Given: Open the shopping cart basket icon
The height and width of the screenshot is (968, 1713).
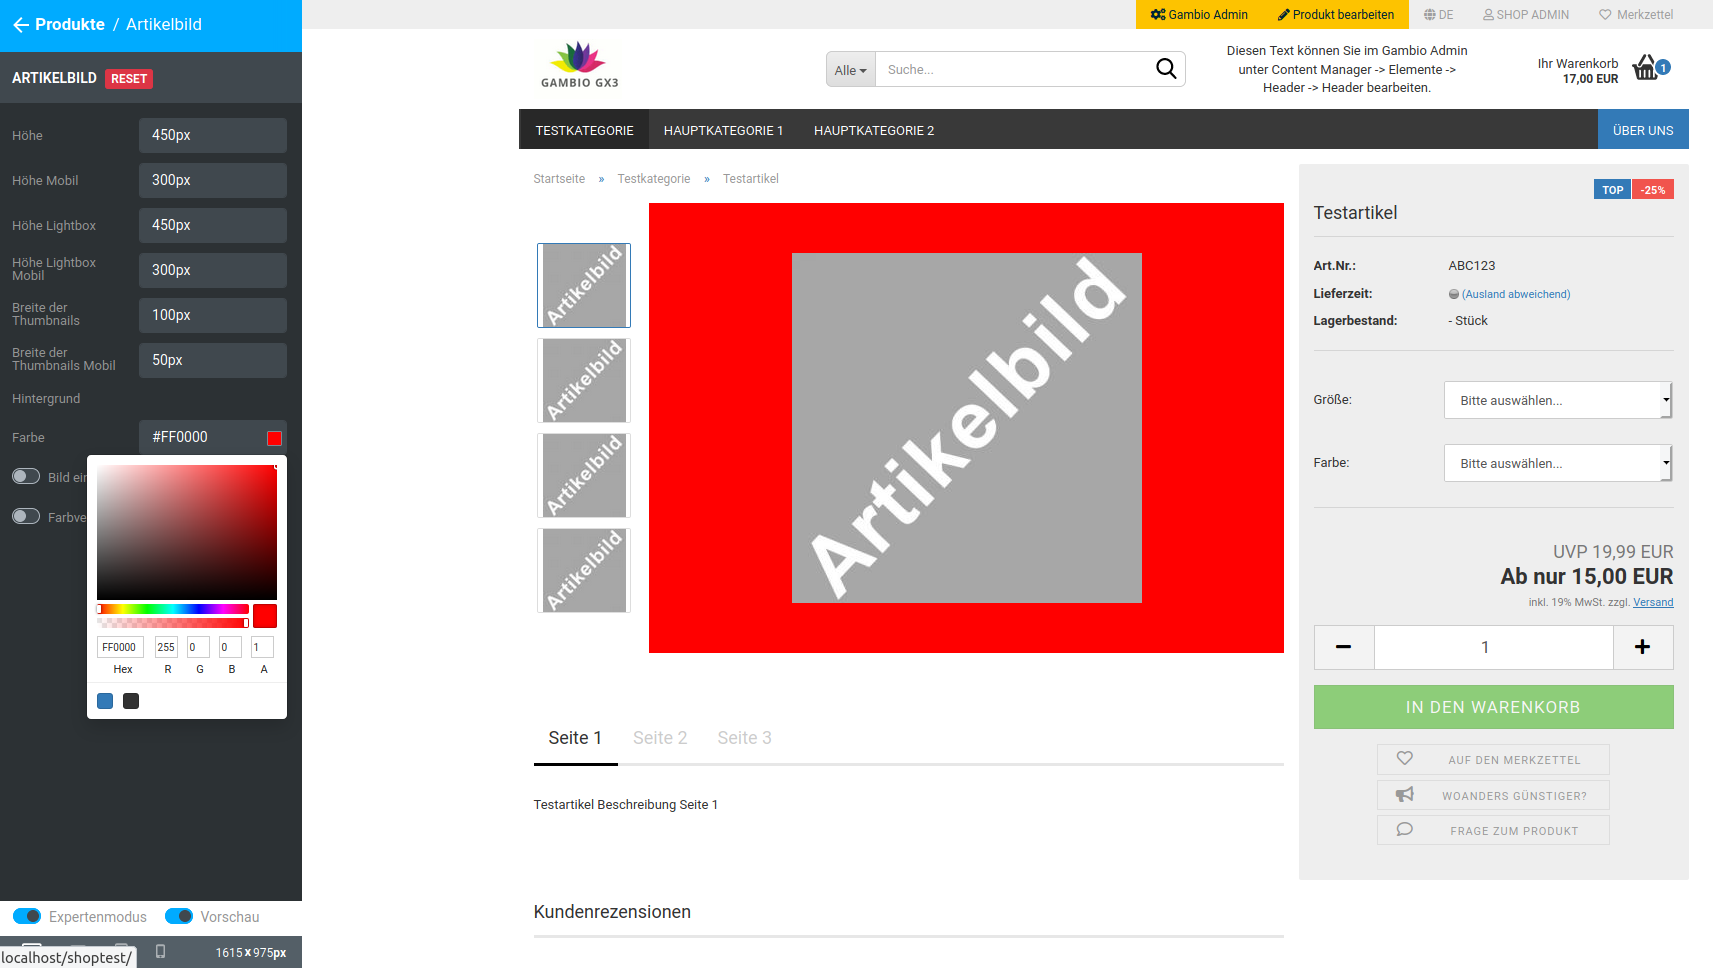Looking at the screenshot, I should (x=1646, y=66).
